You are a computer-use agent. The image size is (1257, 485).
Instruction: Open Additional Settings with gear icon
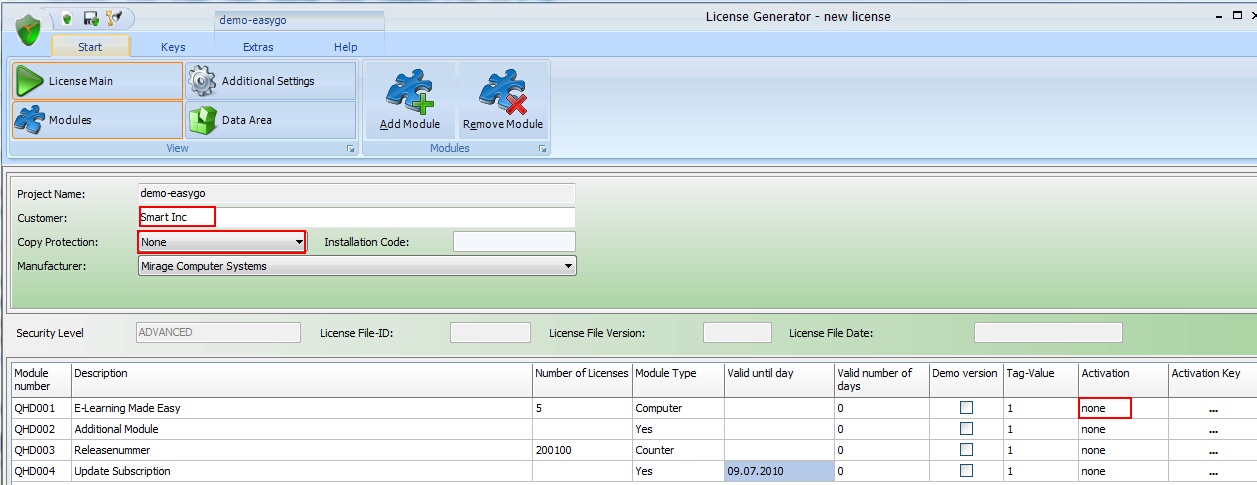click(x=270, y=81)
